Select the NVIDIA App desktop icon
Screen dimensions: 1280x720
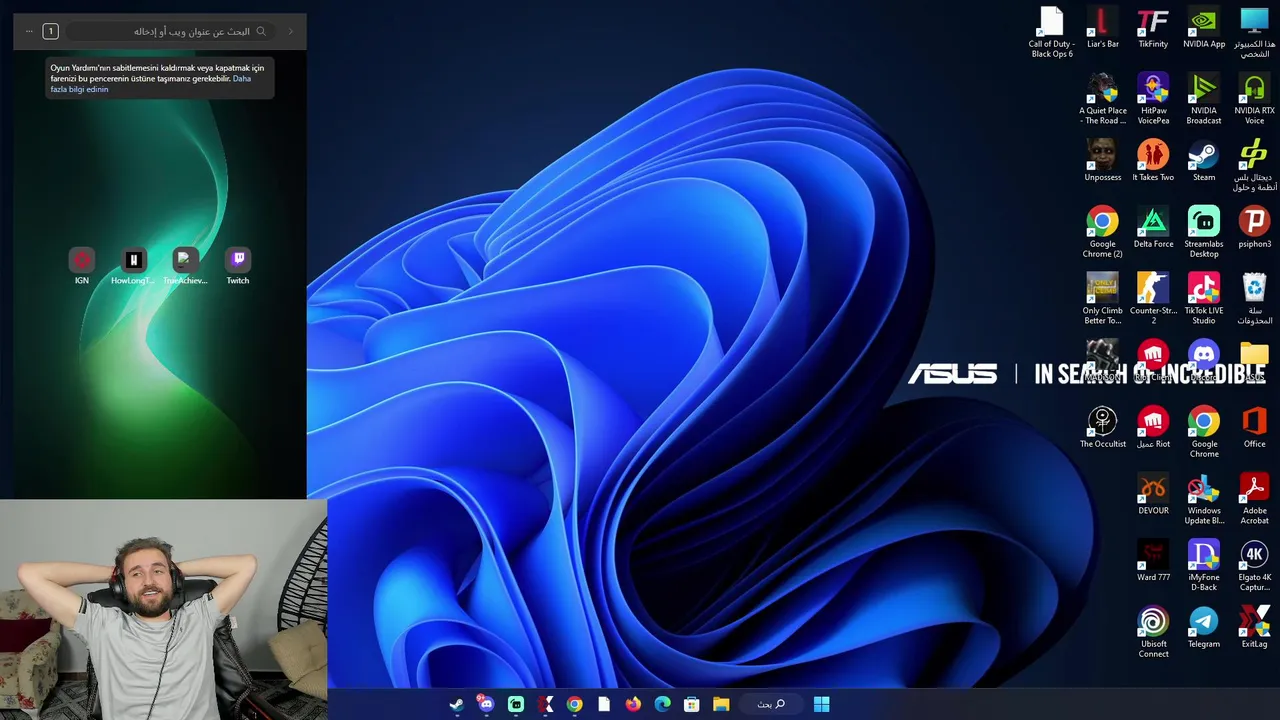(1204, 28)
